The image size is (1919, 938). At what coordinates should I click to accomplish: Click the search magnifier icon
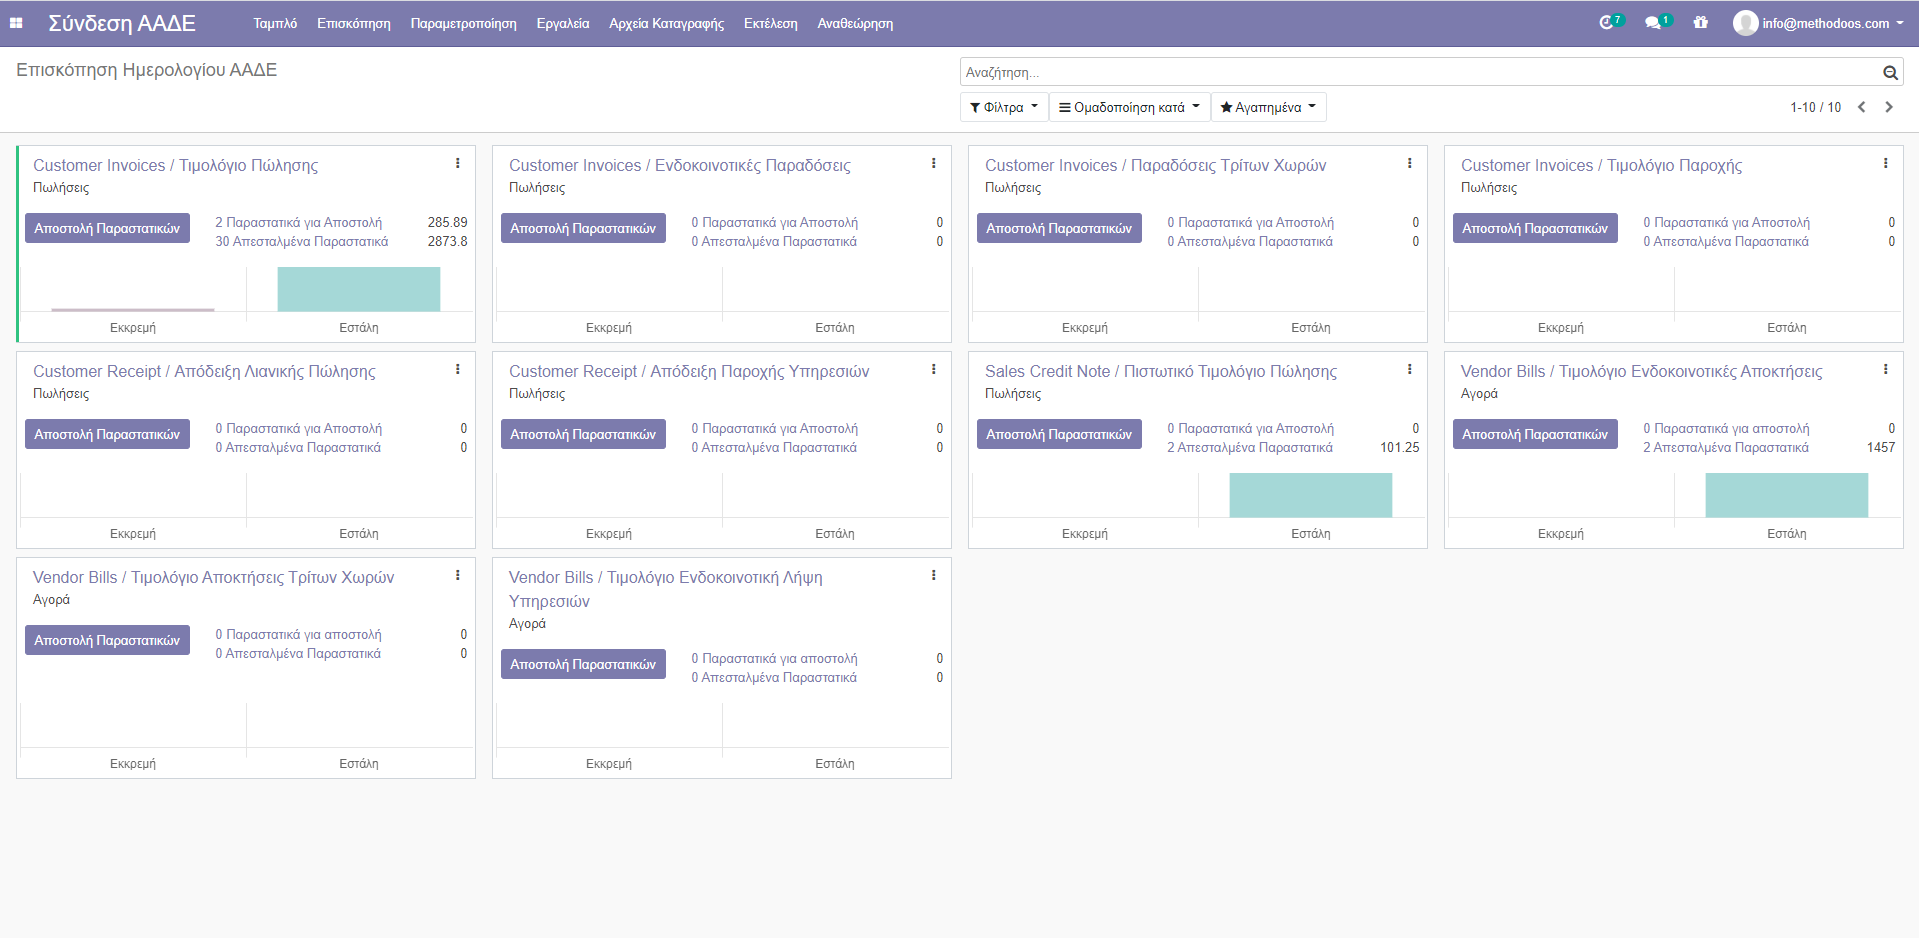[1890, 72]
